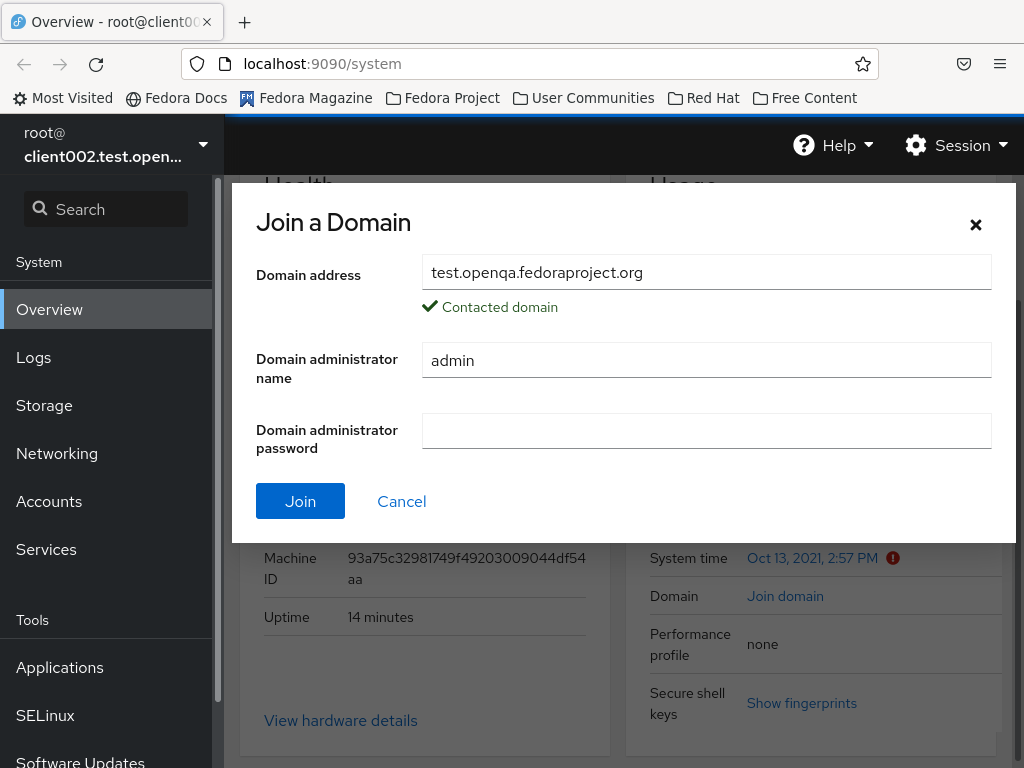The width and height of the screenshot is (1024, 768).
Task: Open Services from the sidebar
Action: [106, 549]
